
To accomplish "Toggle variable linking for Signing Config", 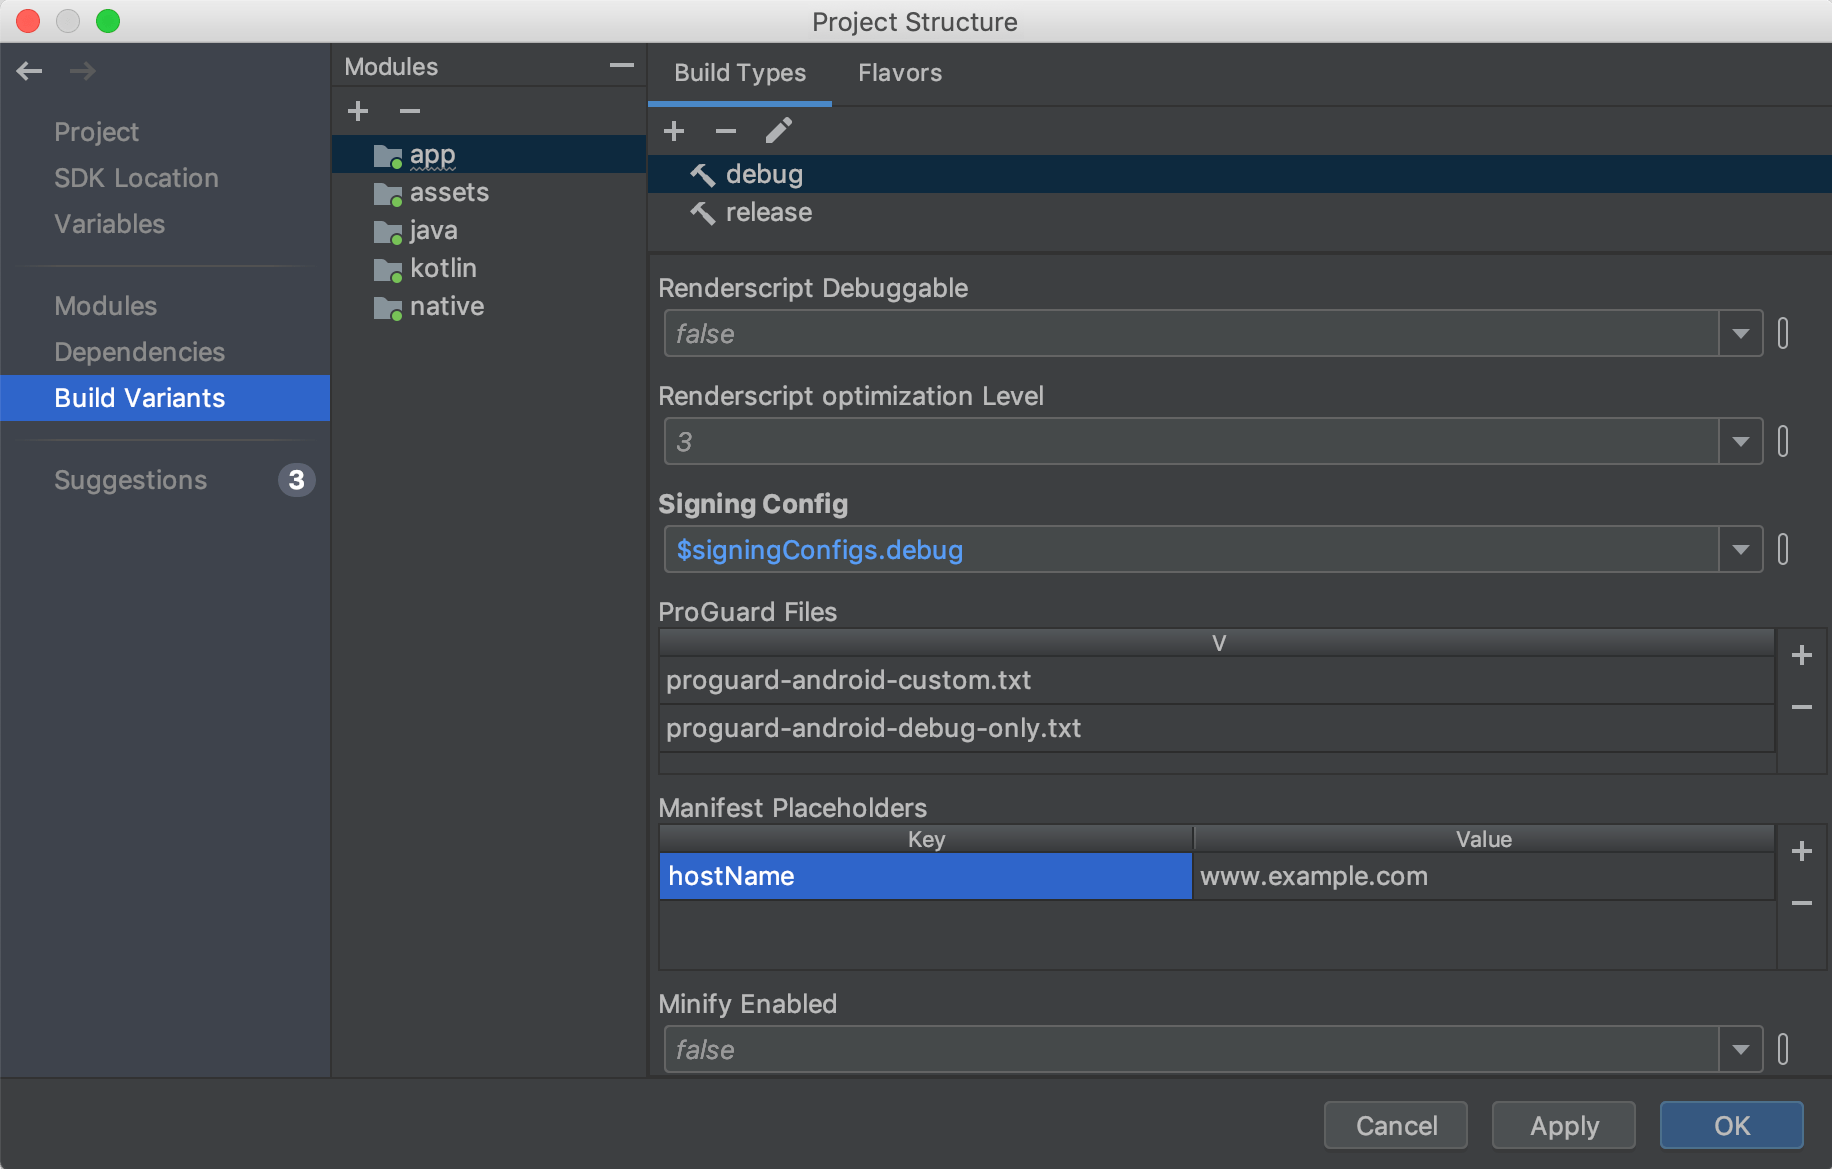I will [x=1783, y=549].
